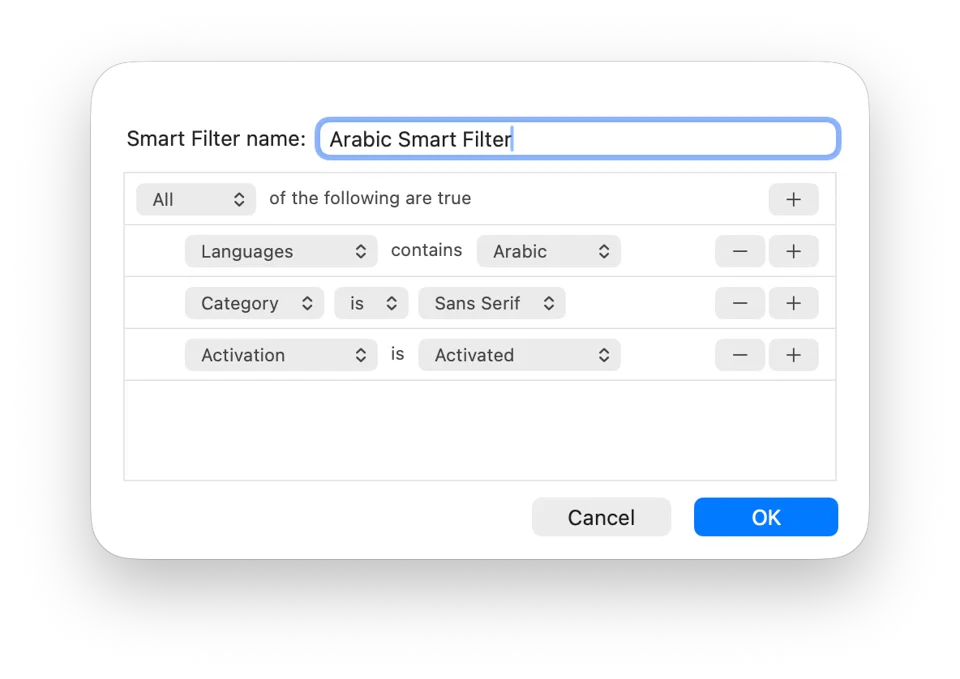Open the Category row's 'is' operator dropdown
The image size is (960, 679).
point(371,304)
